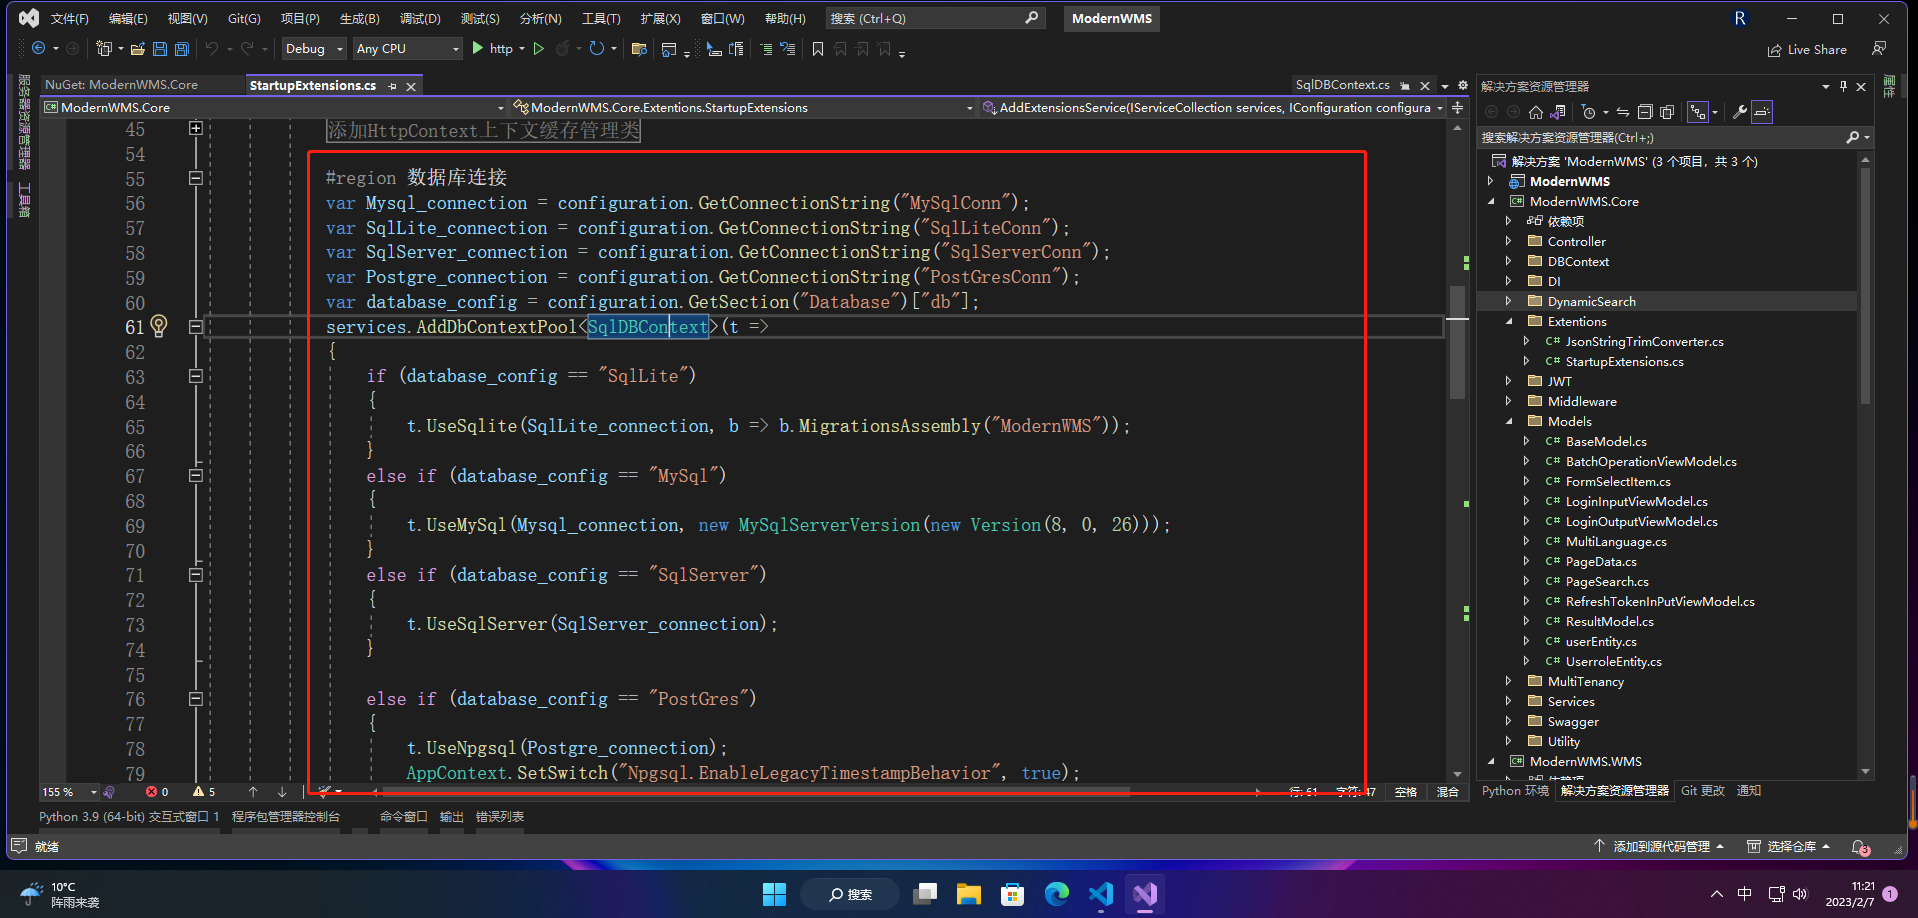Viewport: 1918px width, 918px height.
Task: Switch to the Git 更改 panel tab
Action: tap(1702, 790)
